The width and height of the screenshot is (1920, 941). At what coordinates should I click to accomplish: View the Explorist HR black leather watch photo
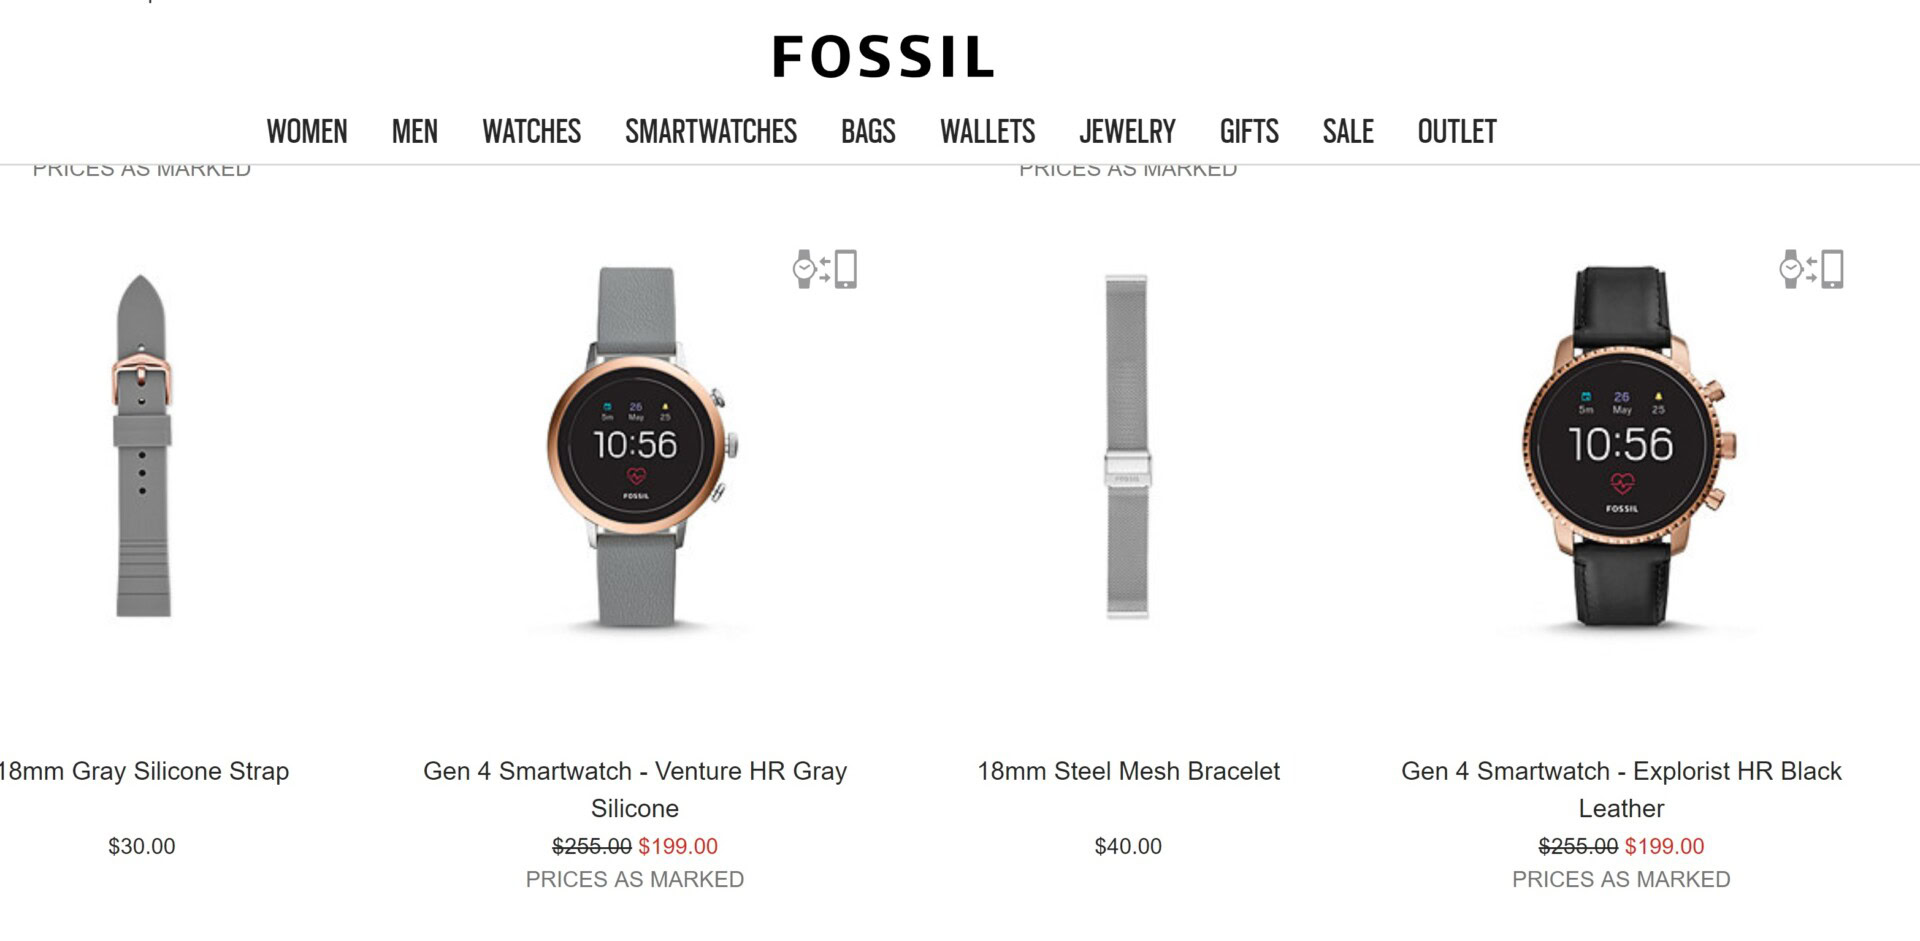[x=1622, y=446]
